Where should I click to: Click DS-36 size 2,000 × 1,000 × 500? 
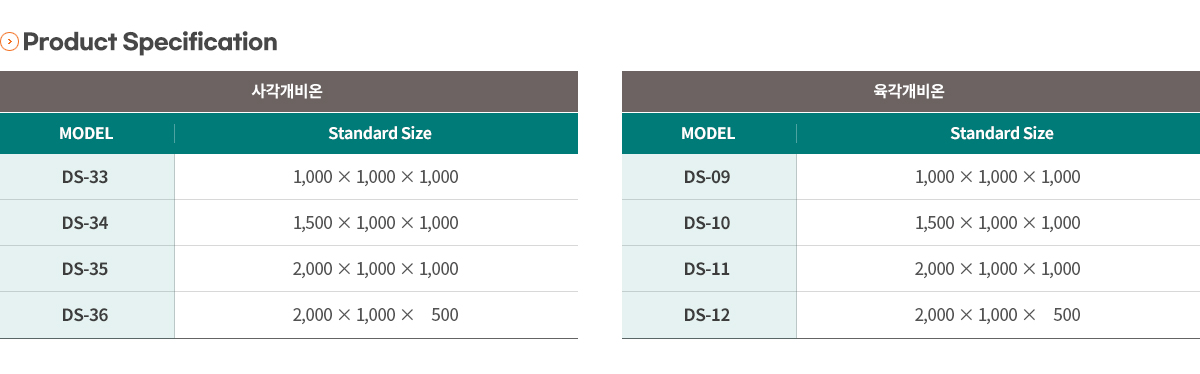[x=377, y=315]
